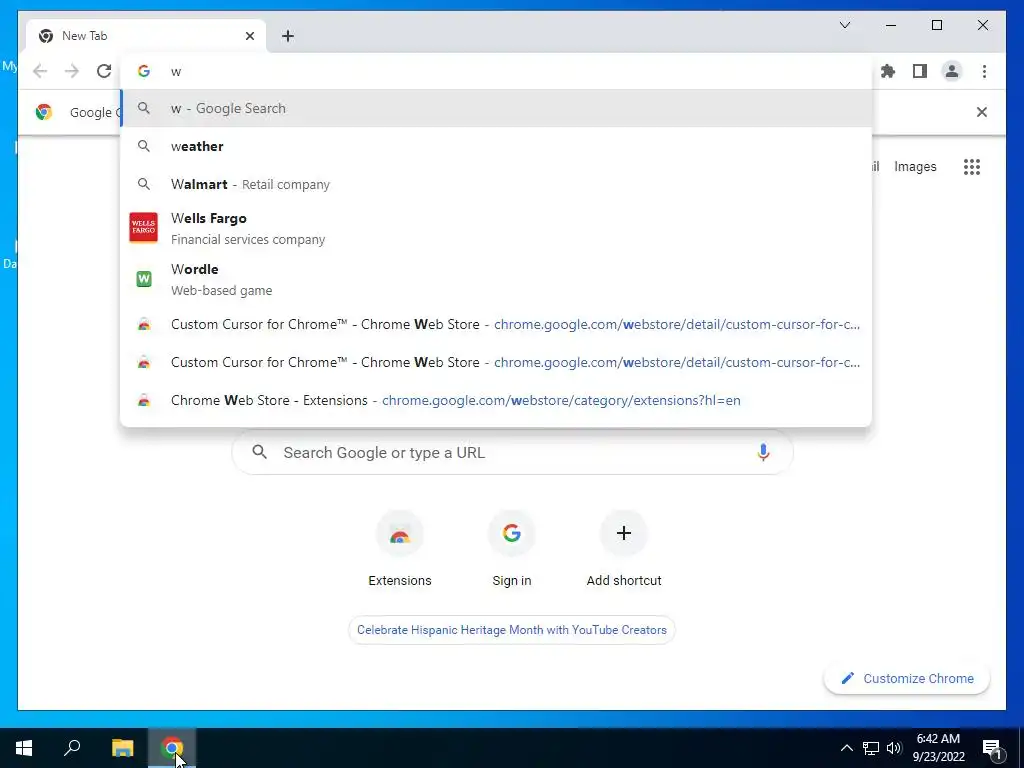Open the Windows Start menu
Viewport: 1024px width, 768px height.
coord(24,748)
